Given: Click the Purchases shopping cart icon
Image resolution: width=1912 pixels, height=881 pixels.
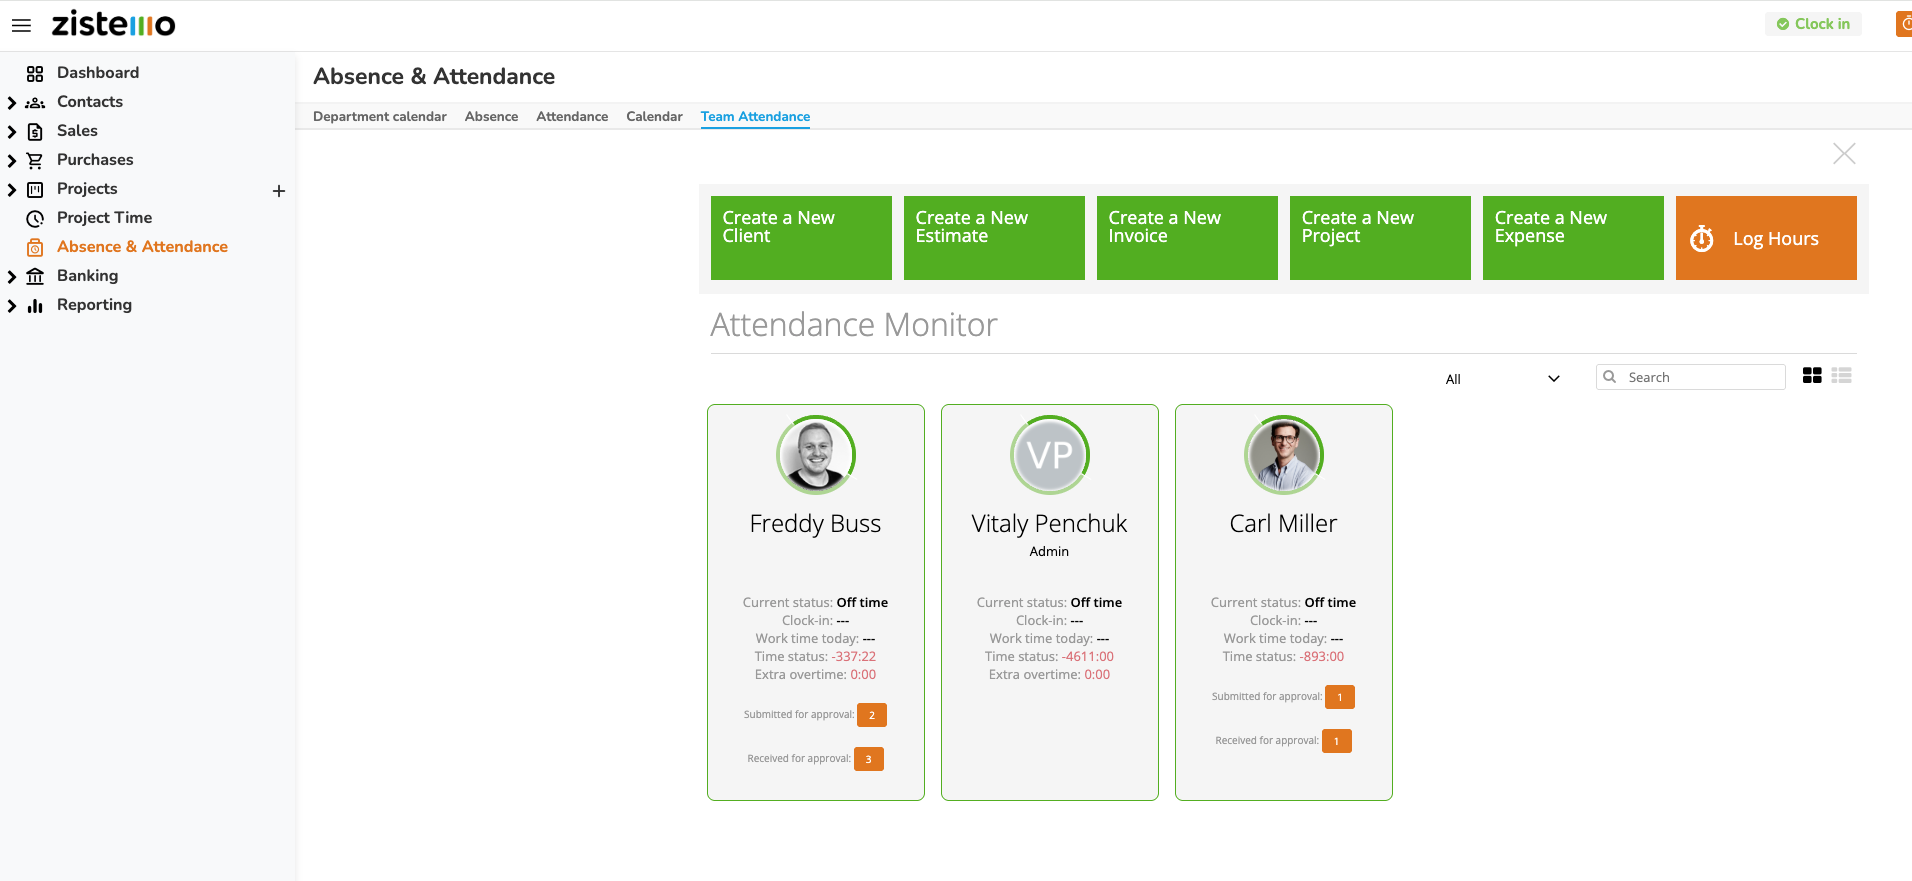Looking at the screenshot, I should pos(35,160).
